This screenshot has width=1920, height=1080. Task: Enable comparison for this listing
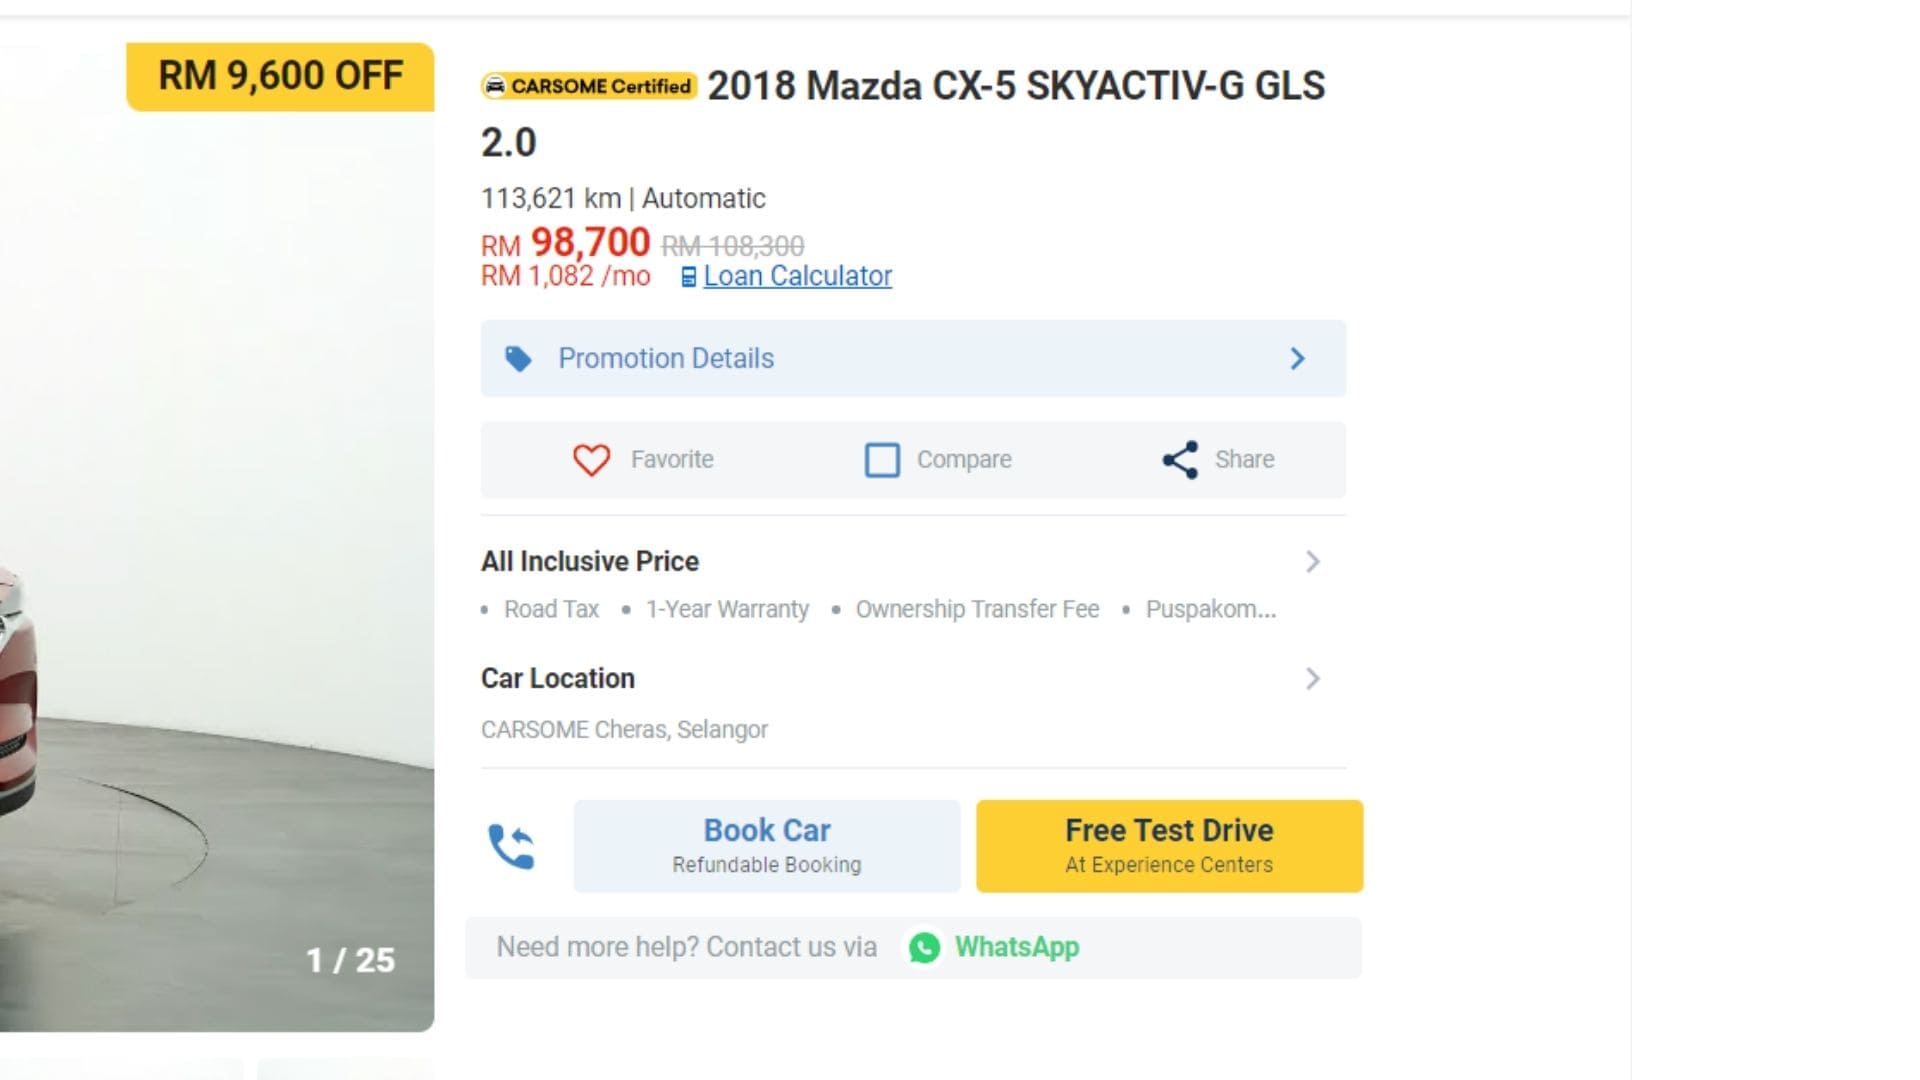coord(937,460)
